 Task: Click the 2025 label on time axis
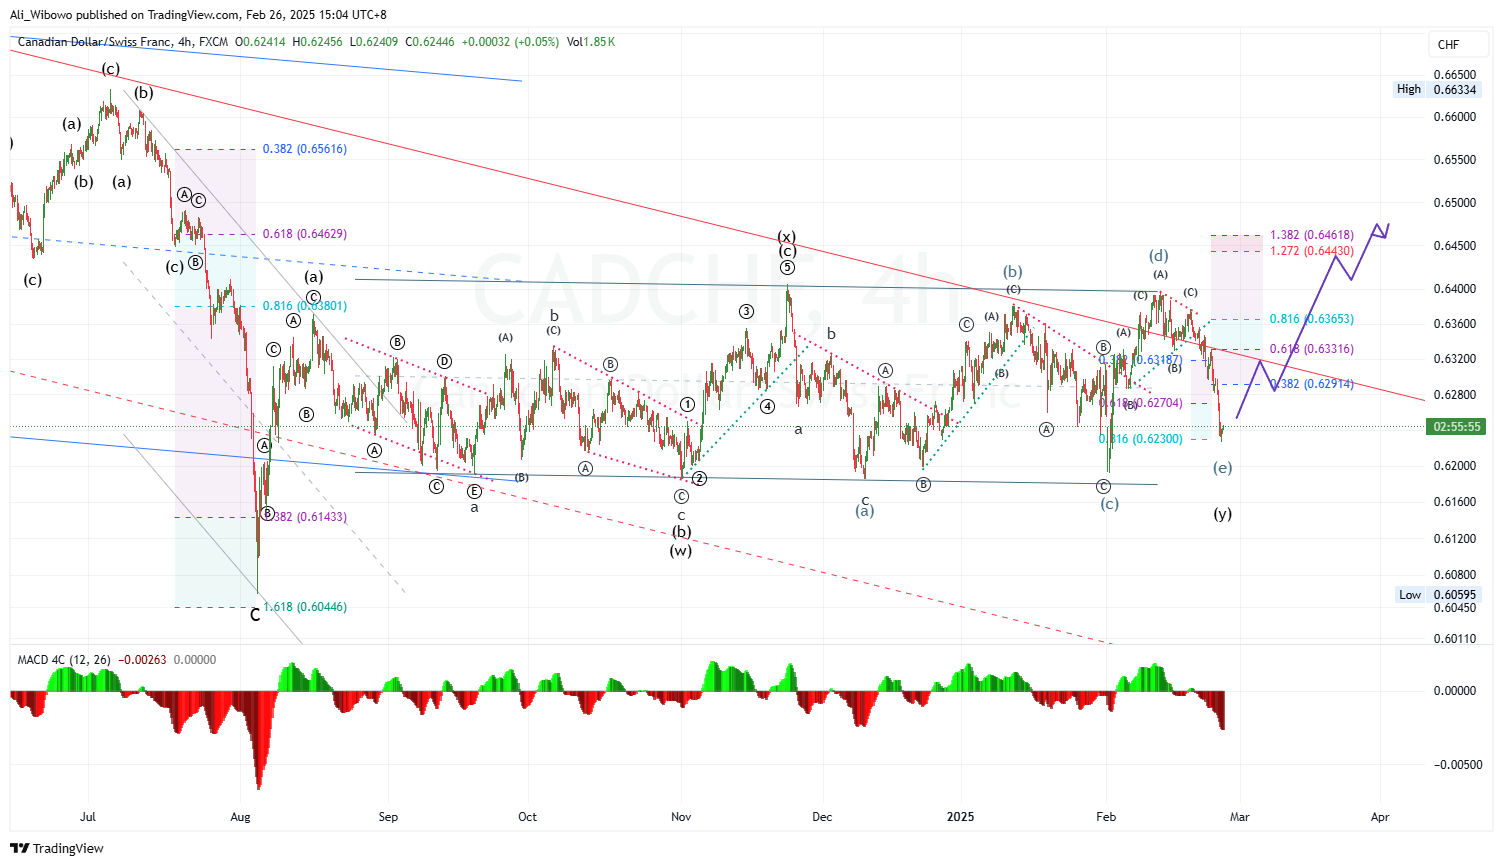point(960,817)
